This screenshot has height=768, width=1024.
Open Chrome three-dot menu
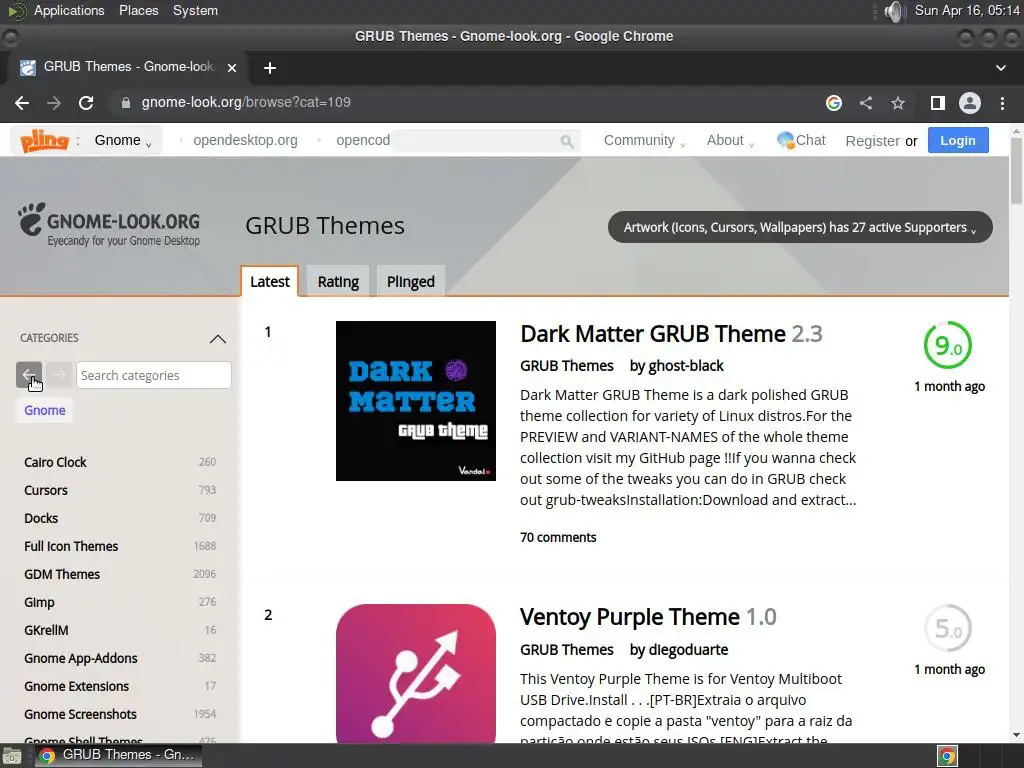pyautogui.click(x=1002, y=103)
